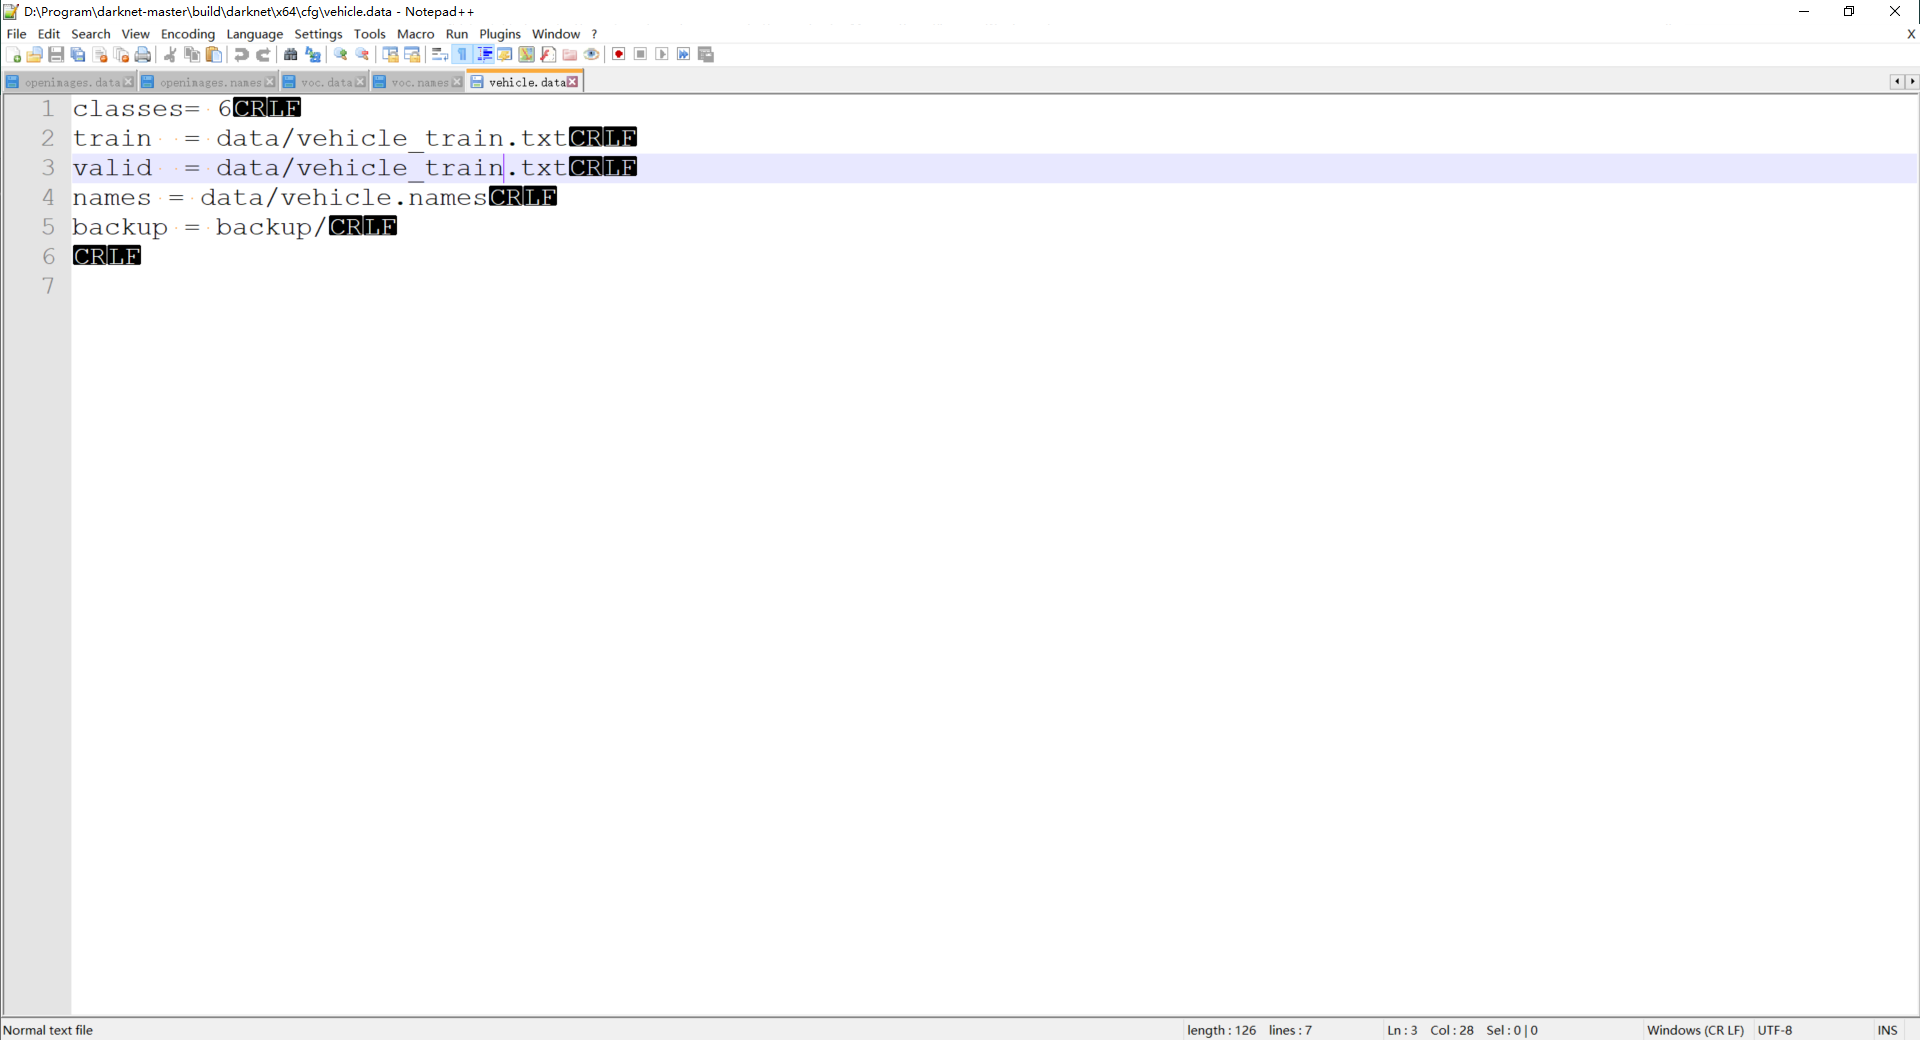Save all open documents
This screenshot has height=1040, width=1920.
[77, 55]
